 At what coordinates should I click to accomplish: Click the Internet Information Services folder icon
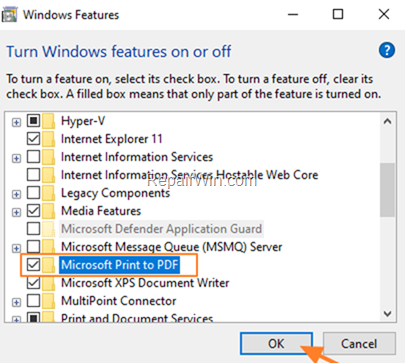(49, 157)
